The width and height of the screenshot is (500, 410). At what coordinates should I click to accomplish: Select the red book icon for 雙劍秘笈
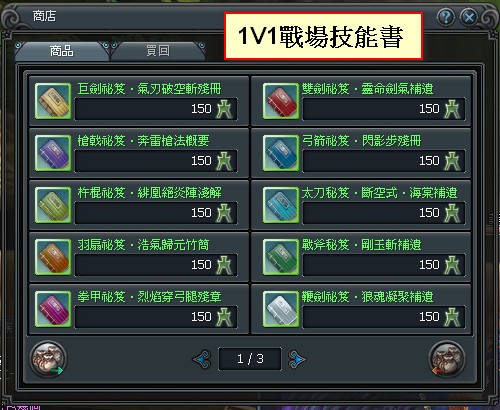[x=281, y=101]
